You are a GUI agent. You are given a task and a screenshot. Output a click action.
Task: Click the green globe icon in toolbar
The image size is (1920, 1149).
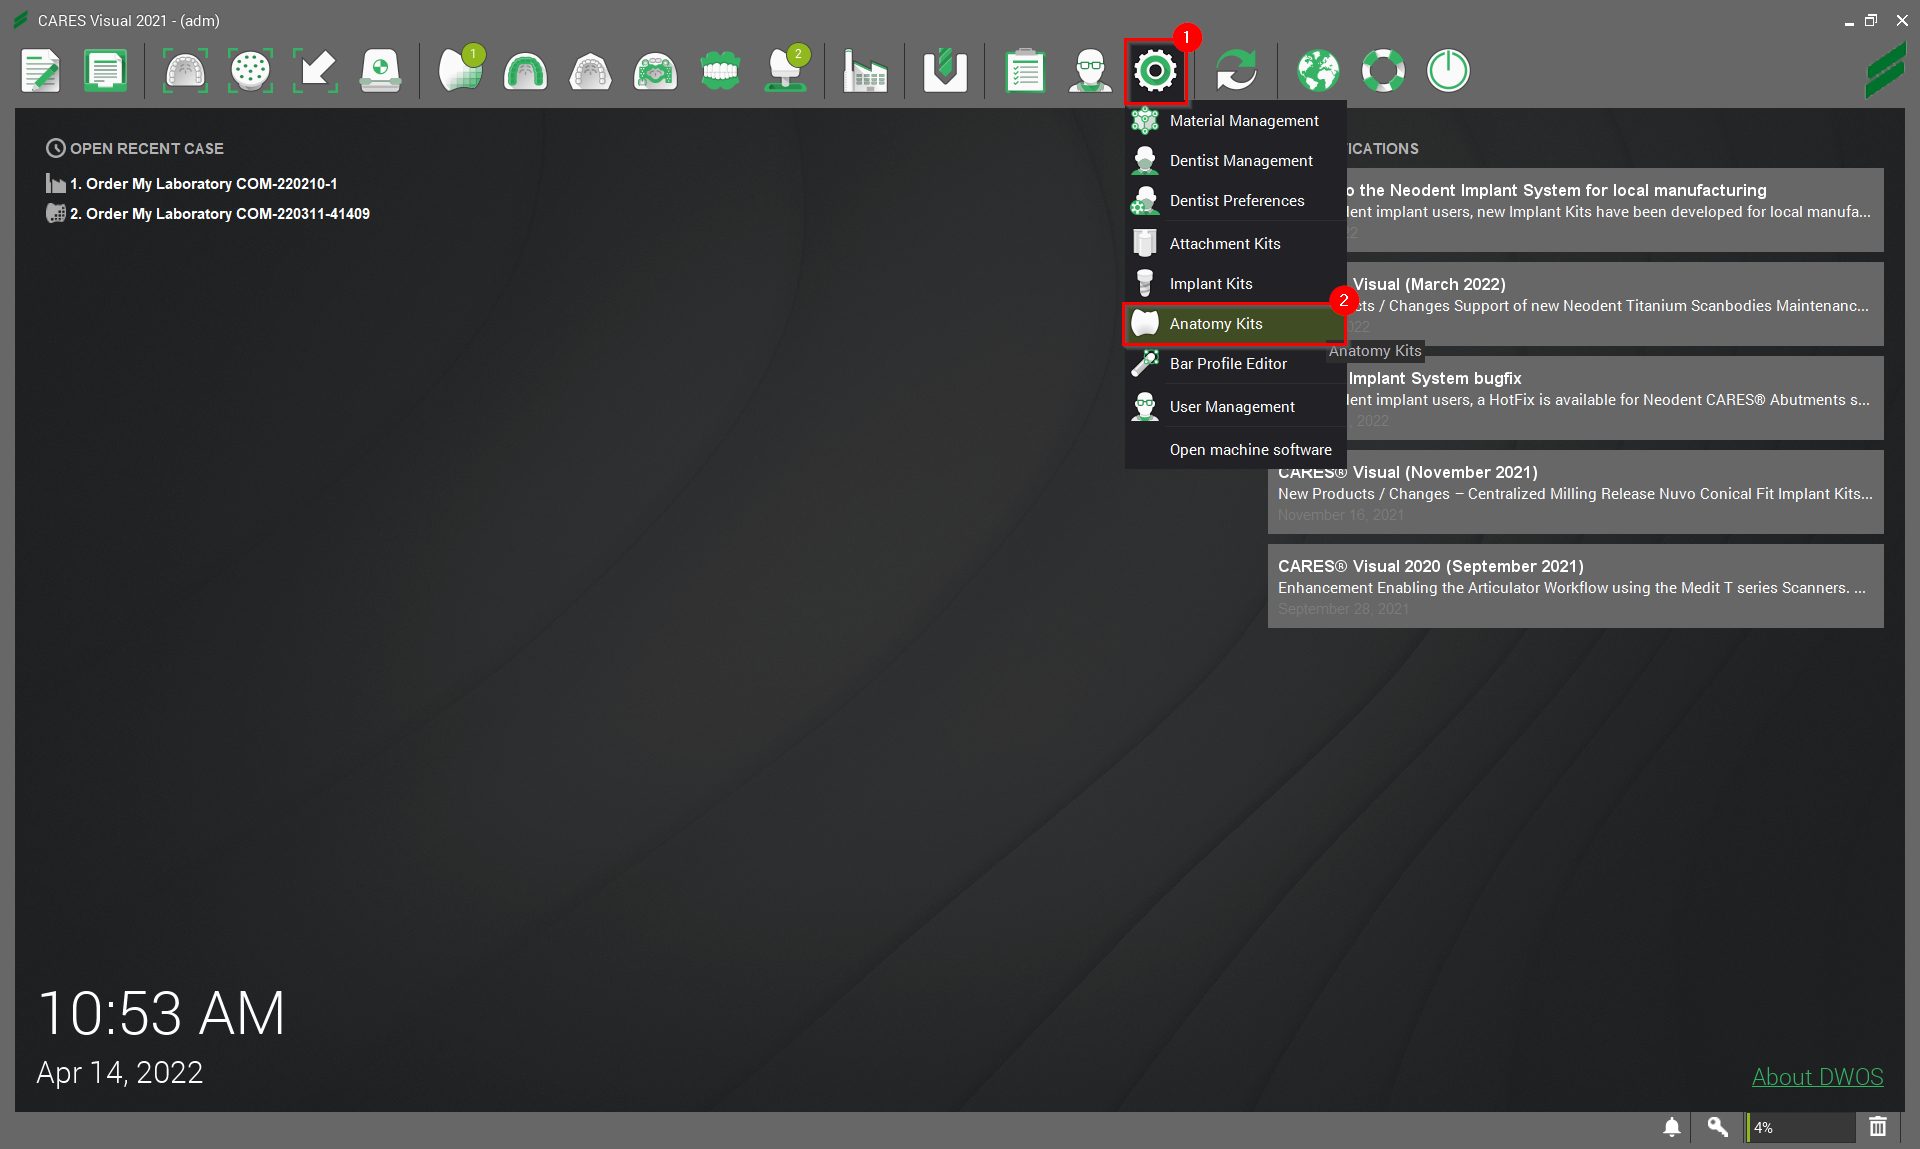(1318, 71)
